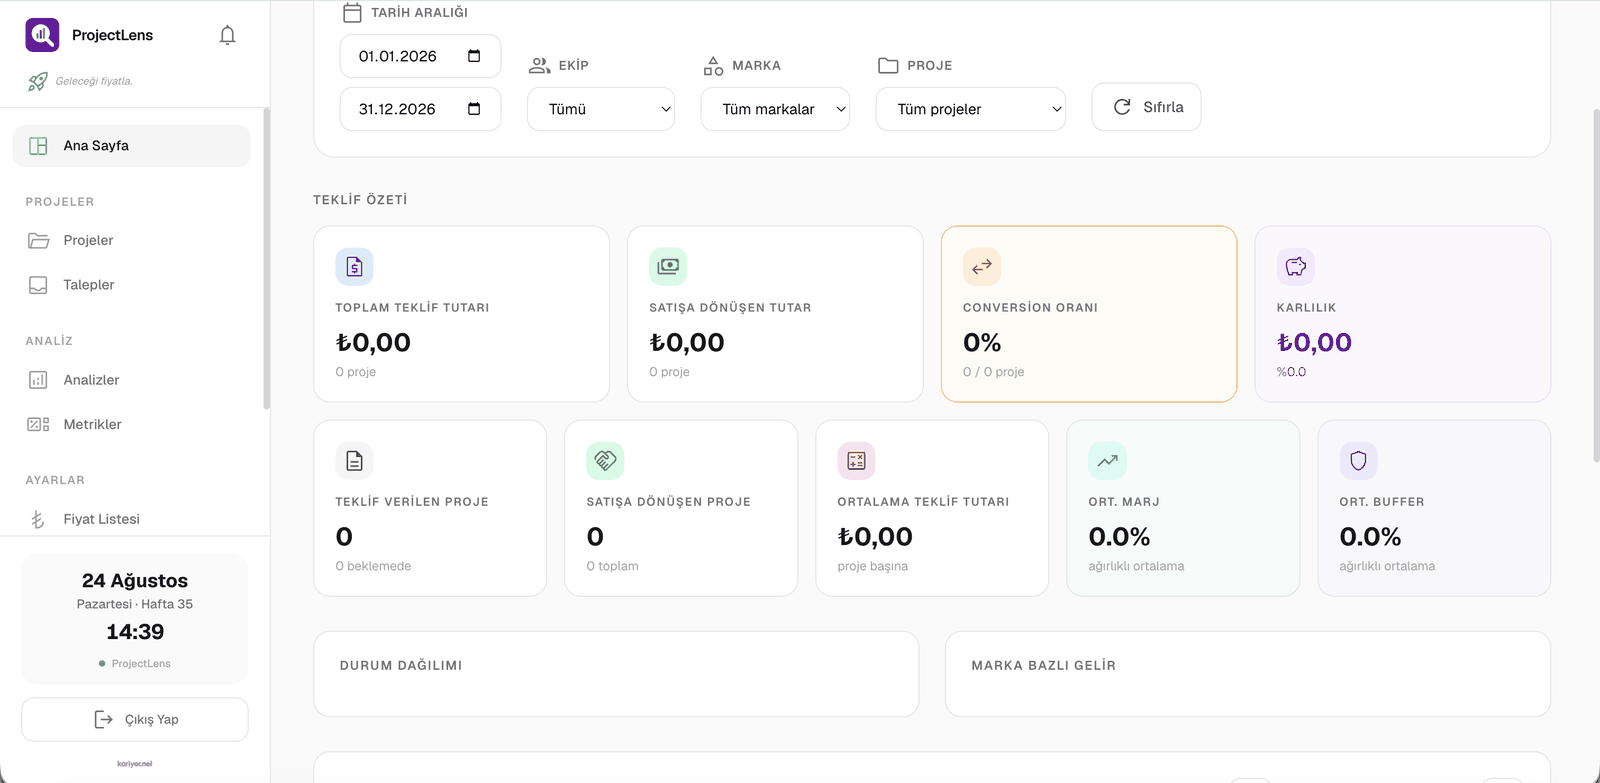Screen dimensions: 1600x783
Task: Click the 24 Ağustos date text
Action: [x=135, y=581]
